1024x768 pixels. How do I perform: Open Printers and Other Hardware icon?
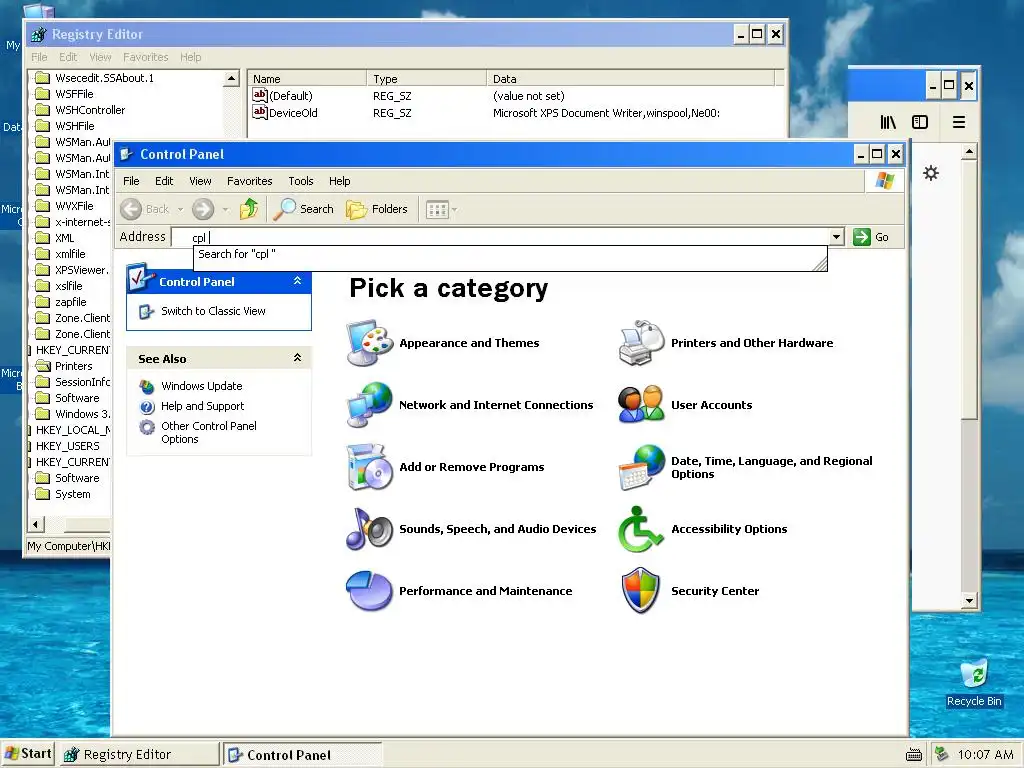pos(641,343)
